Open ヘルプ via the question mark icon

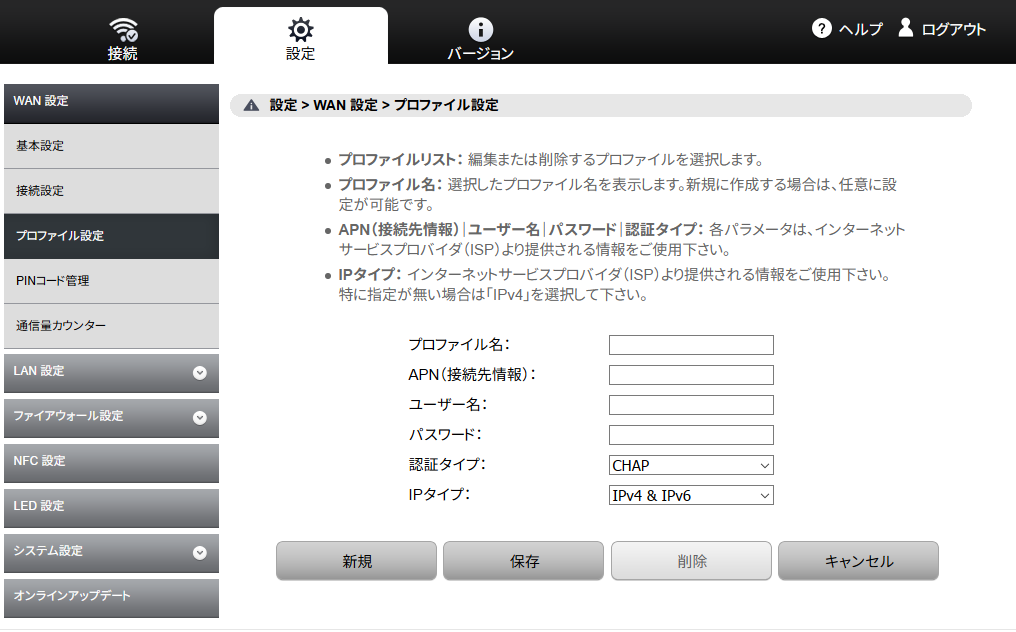[820, 29]
